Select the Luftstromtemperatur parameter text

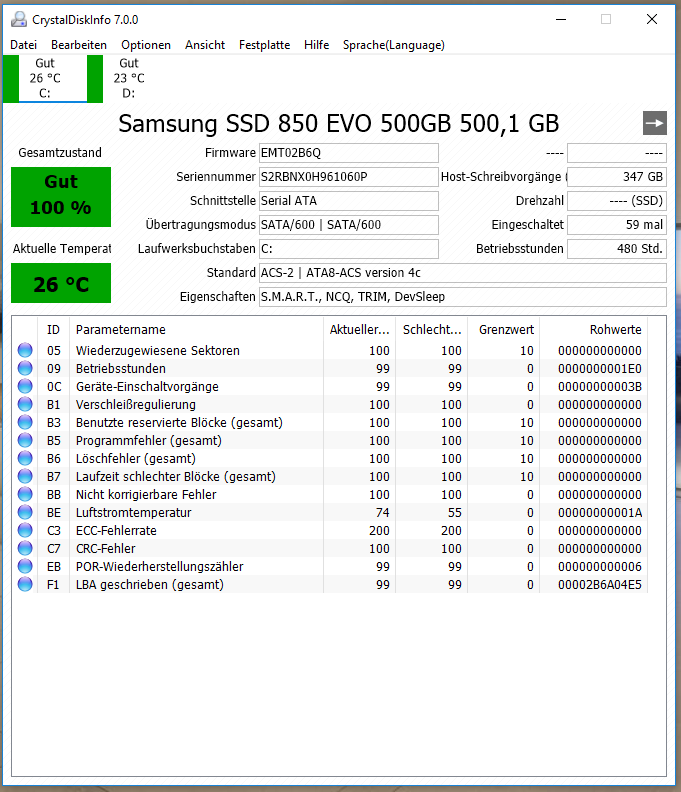(x=133, y=513)
